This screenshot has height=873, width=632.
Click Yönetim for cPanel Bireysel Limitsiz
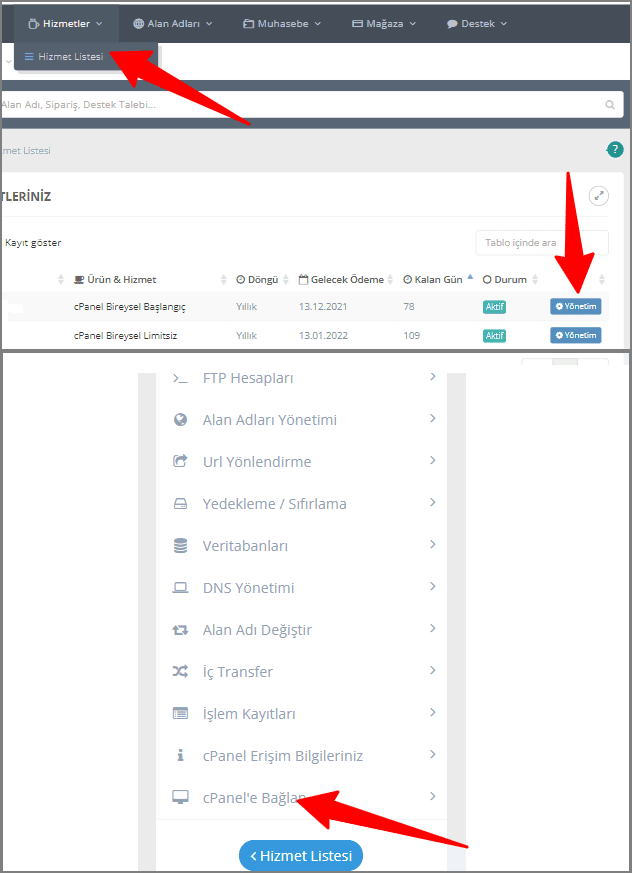point(576,335)
